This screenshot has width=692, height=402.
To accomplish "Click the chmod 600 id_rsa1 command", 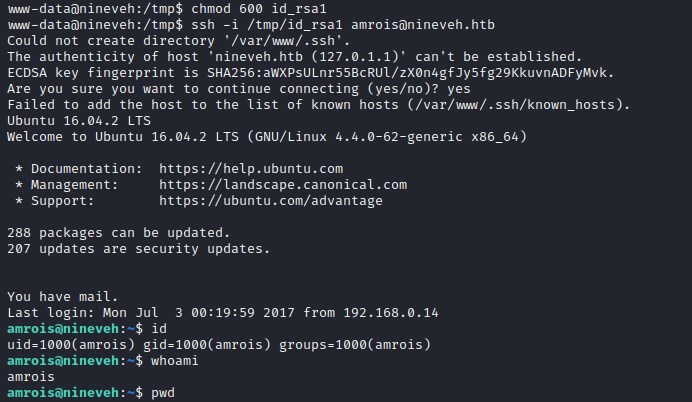I will 259,8.
